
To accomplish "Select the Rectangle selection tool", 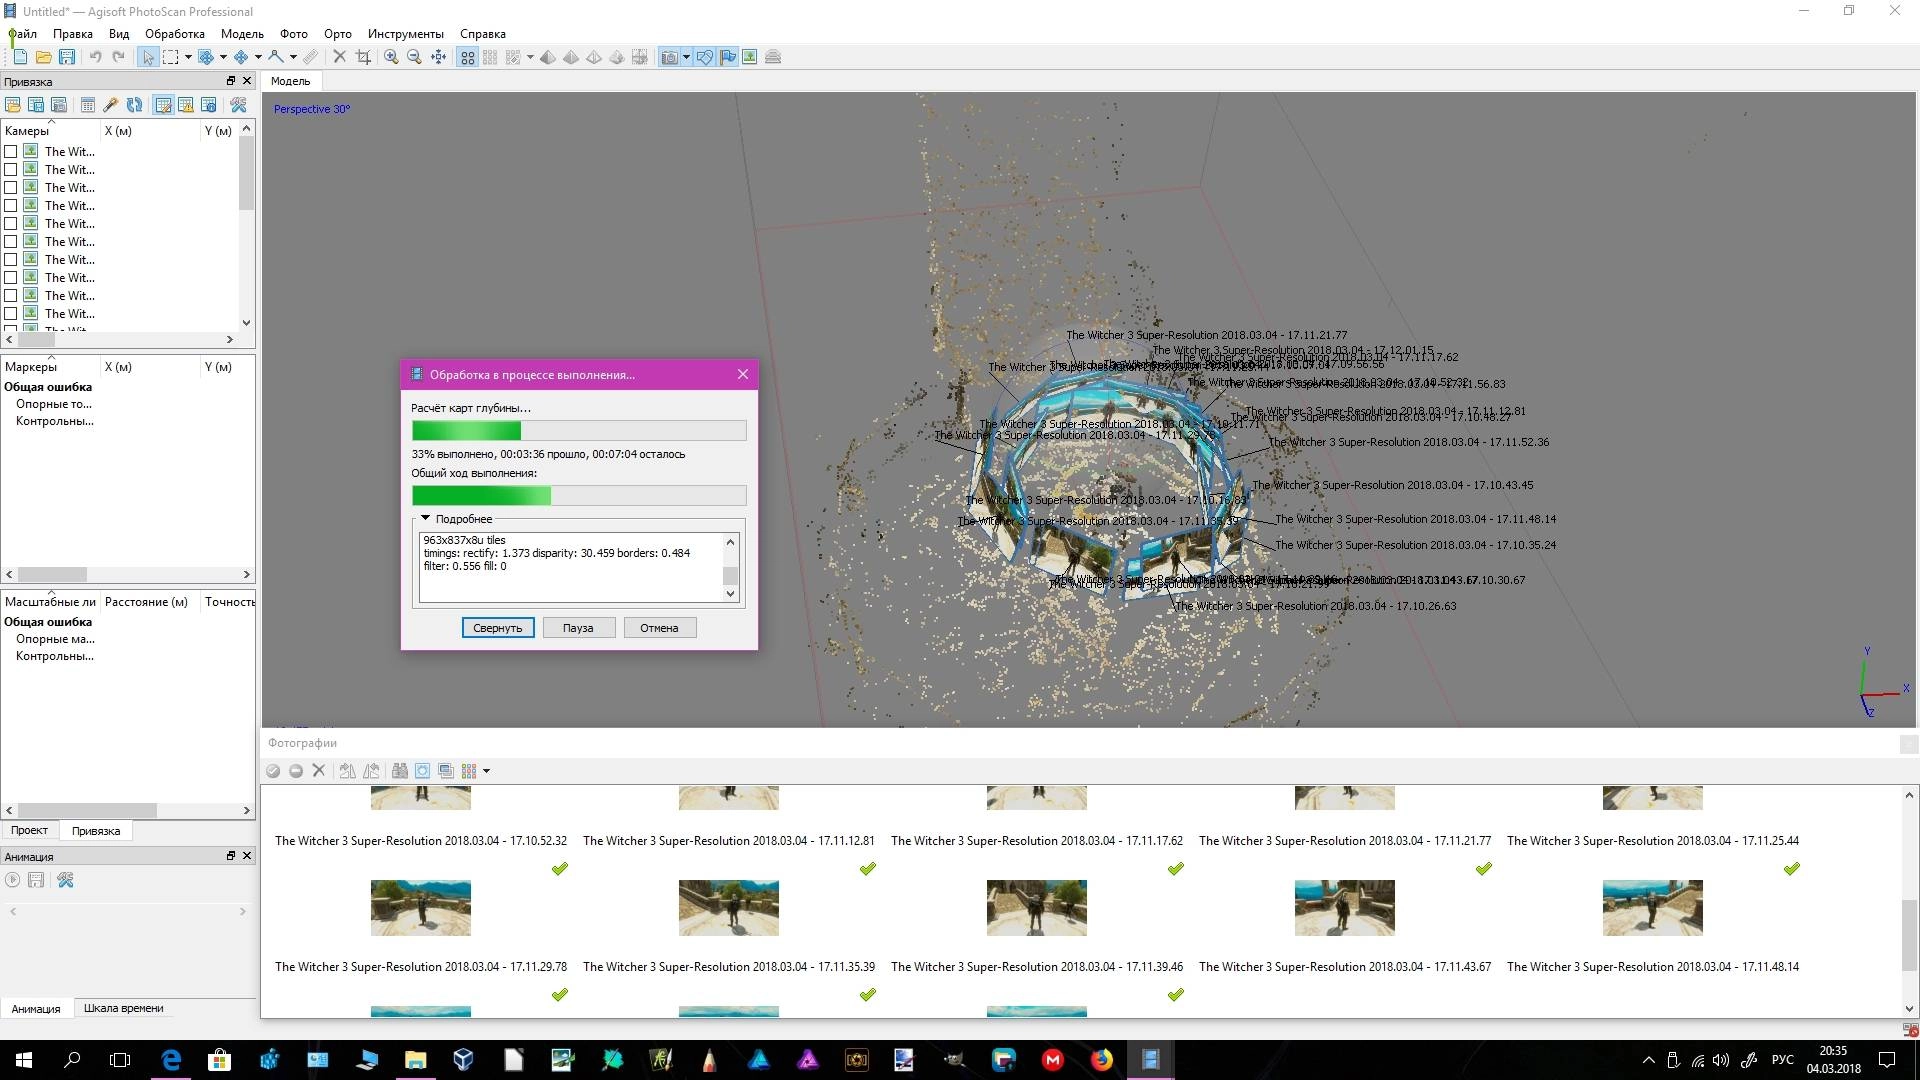I will pos(171,57).
